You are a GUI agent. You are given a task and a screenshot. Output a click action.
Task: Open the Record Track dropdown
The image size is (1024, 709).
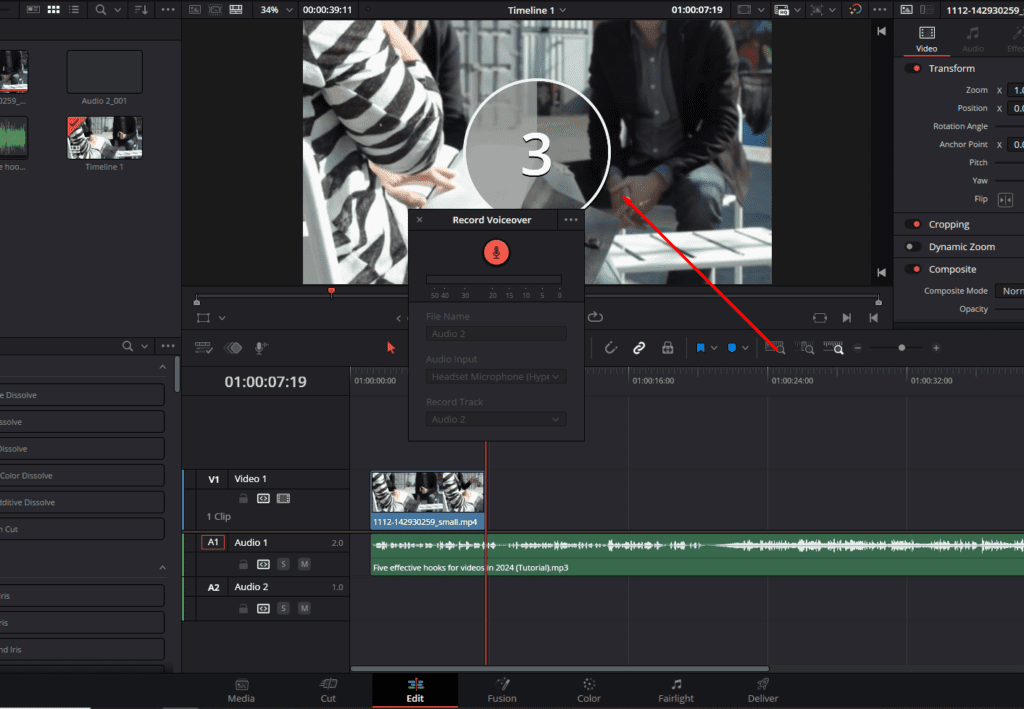pos(496,420)
